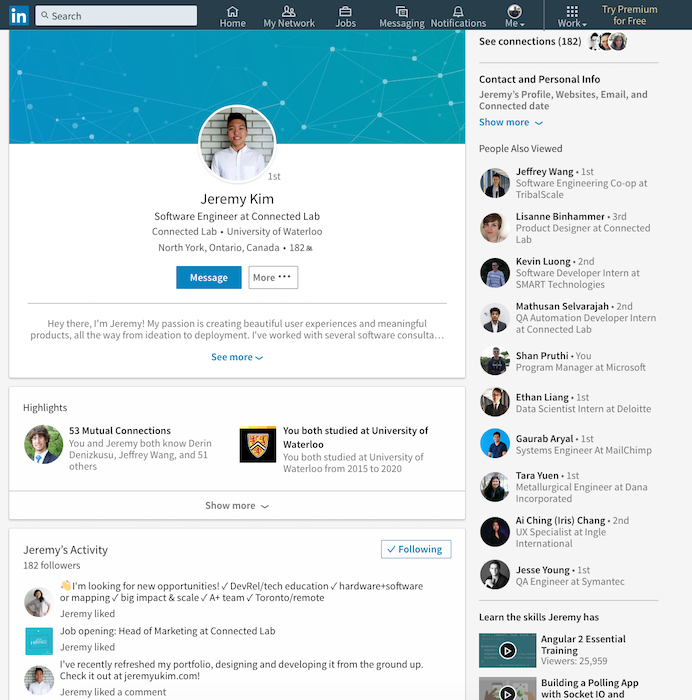Click the LinkedIn logo icon

(x=19, y=16)
